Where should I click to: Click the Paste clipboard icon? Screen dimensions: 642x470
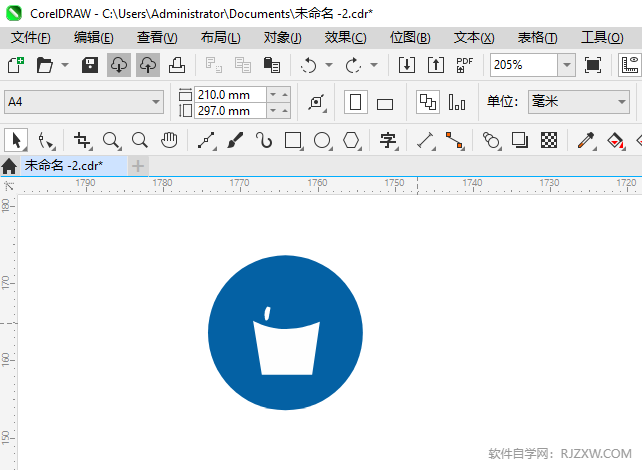pos(271,65)
